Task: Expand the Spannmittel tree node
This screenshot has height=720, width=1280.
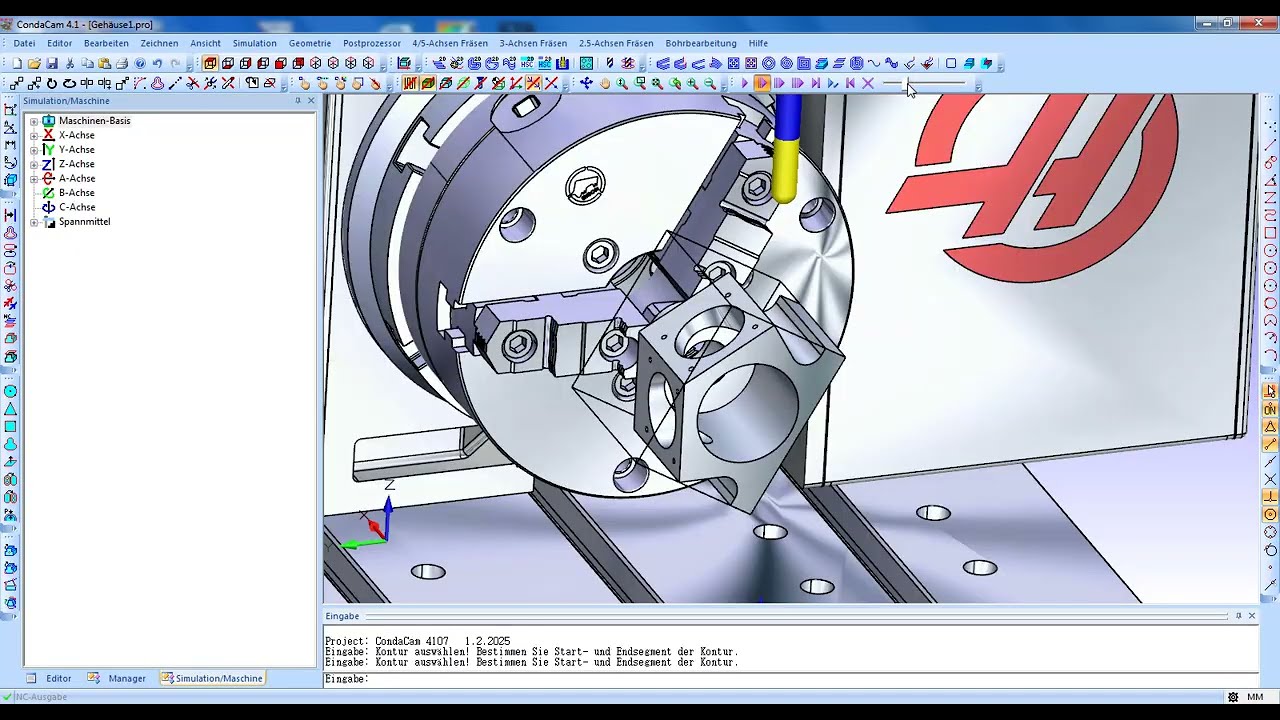Action: pyautogui.click(x=34, y=222)
